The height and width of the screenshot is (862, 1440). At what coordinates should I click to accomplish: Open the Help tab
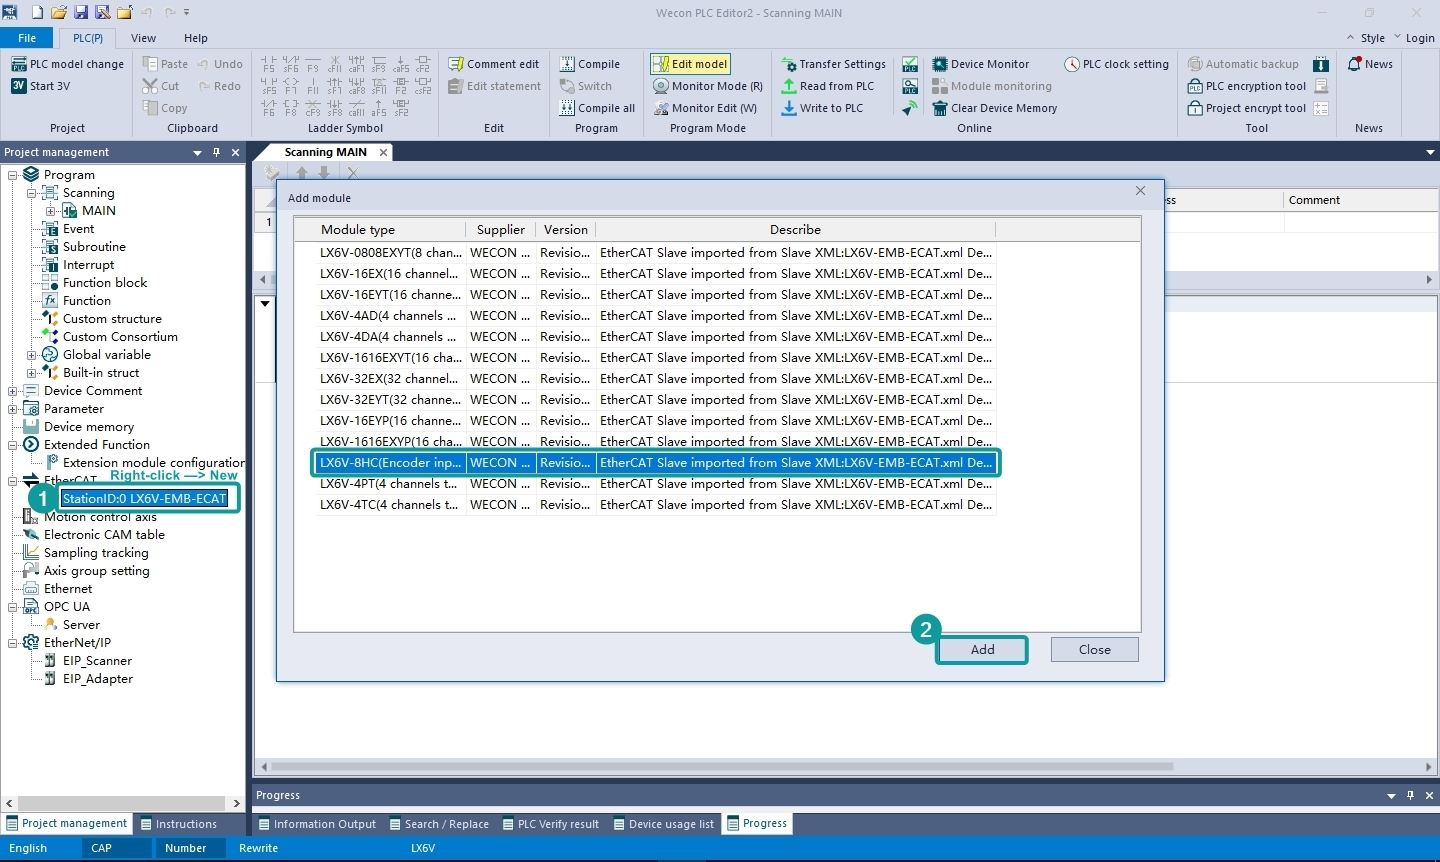[x=196, y=38]
